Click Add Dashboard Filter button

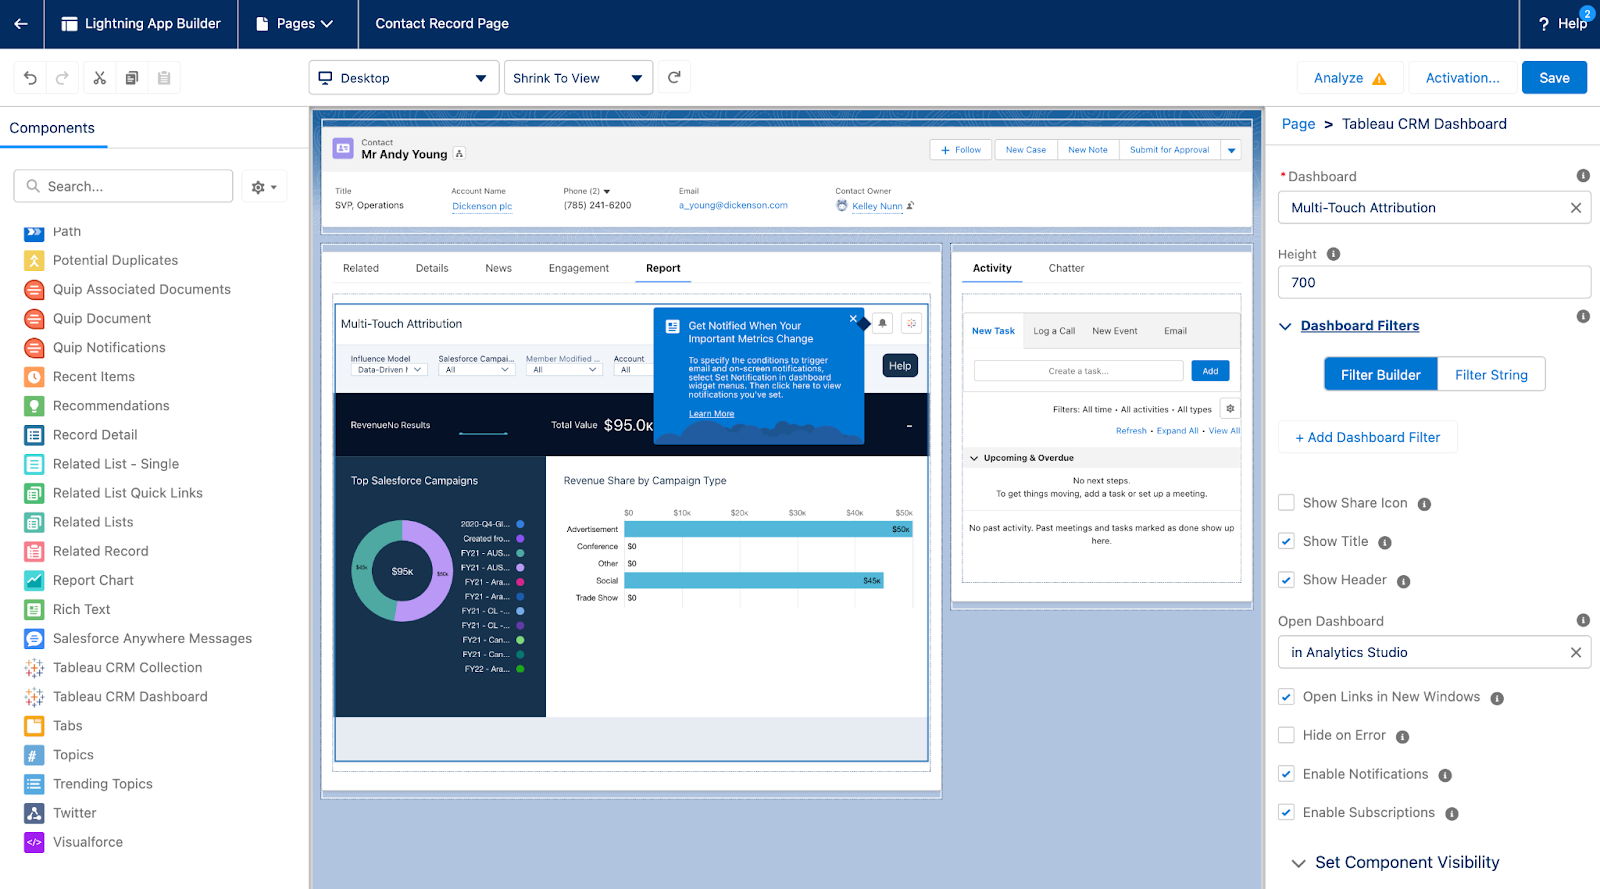pos(1367,437)
